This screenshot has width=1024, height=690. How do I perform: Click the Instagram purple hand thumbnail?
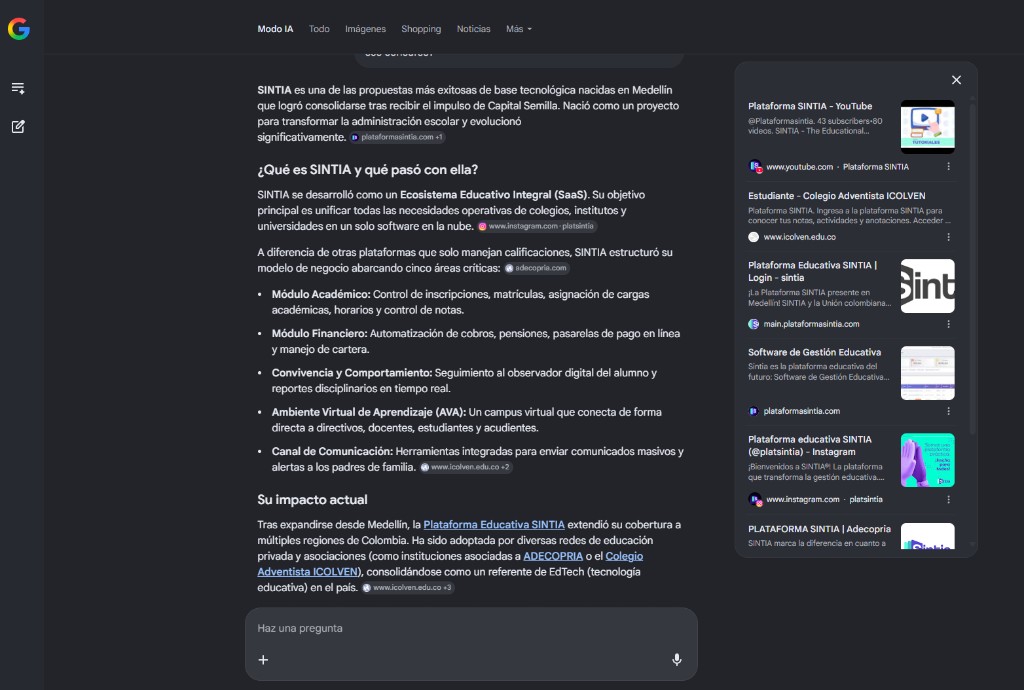pyautogui.click(x=927, y=460)
